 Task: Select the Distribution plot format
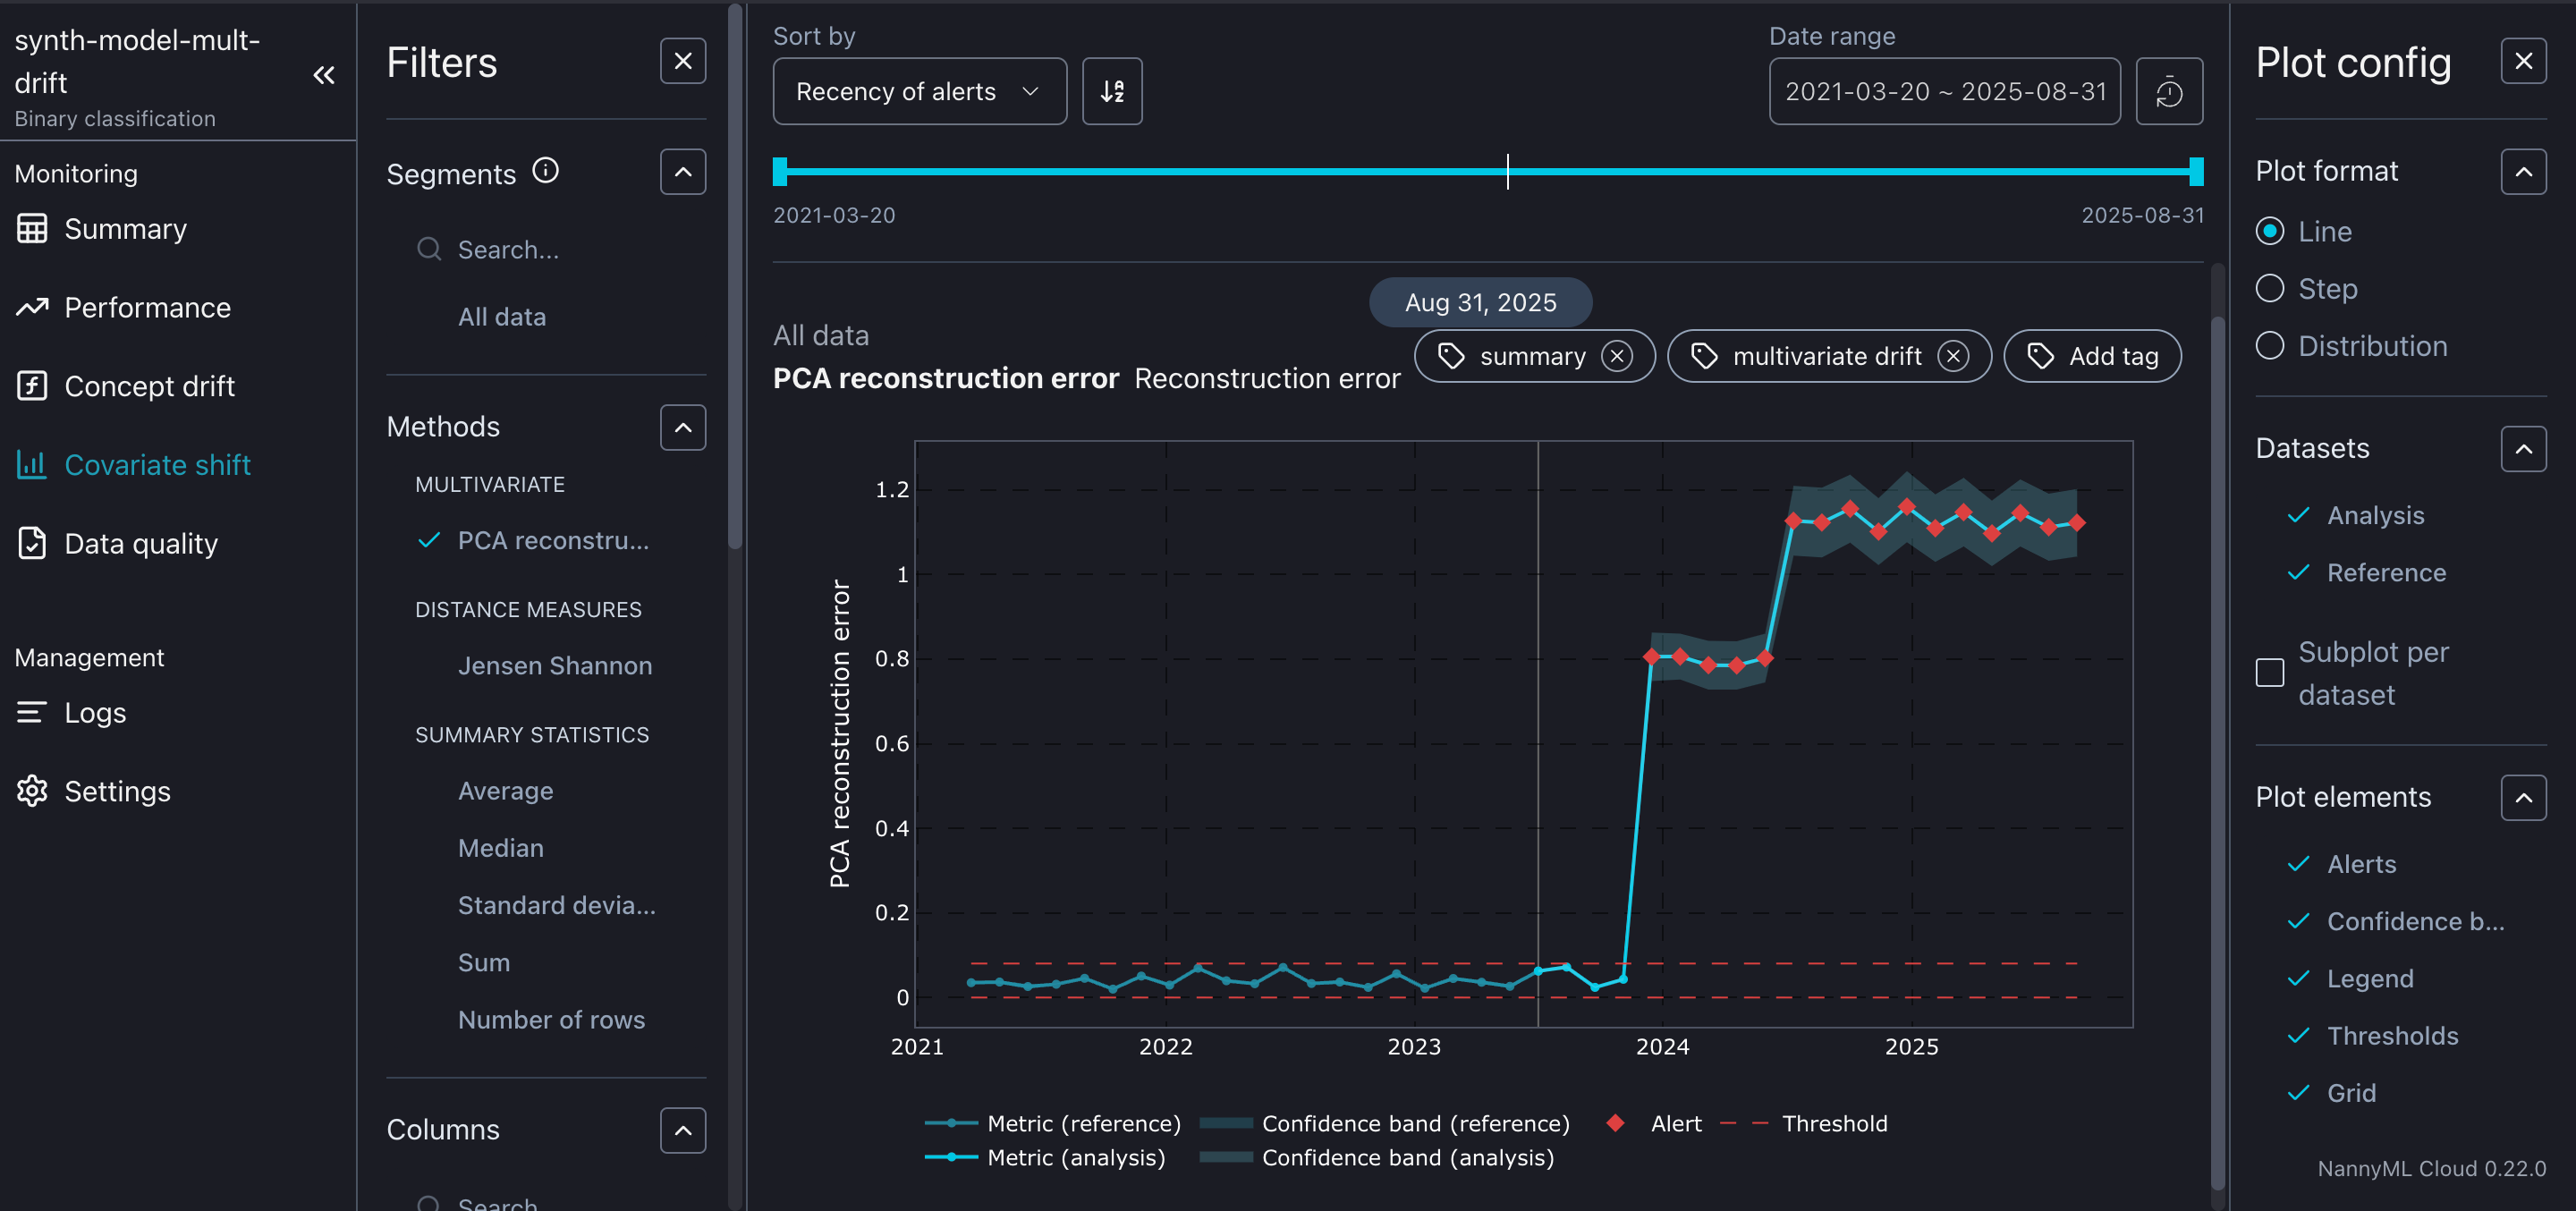coord(2270,346)
